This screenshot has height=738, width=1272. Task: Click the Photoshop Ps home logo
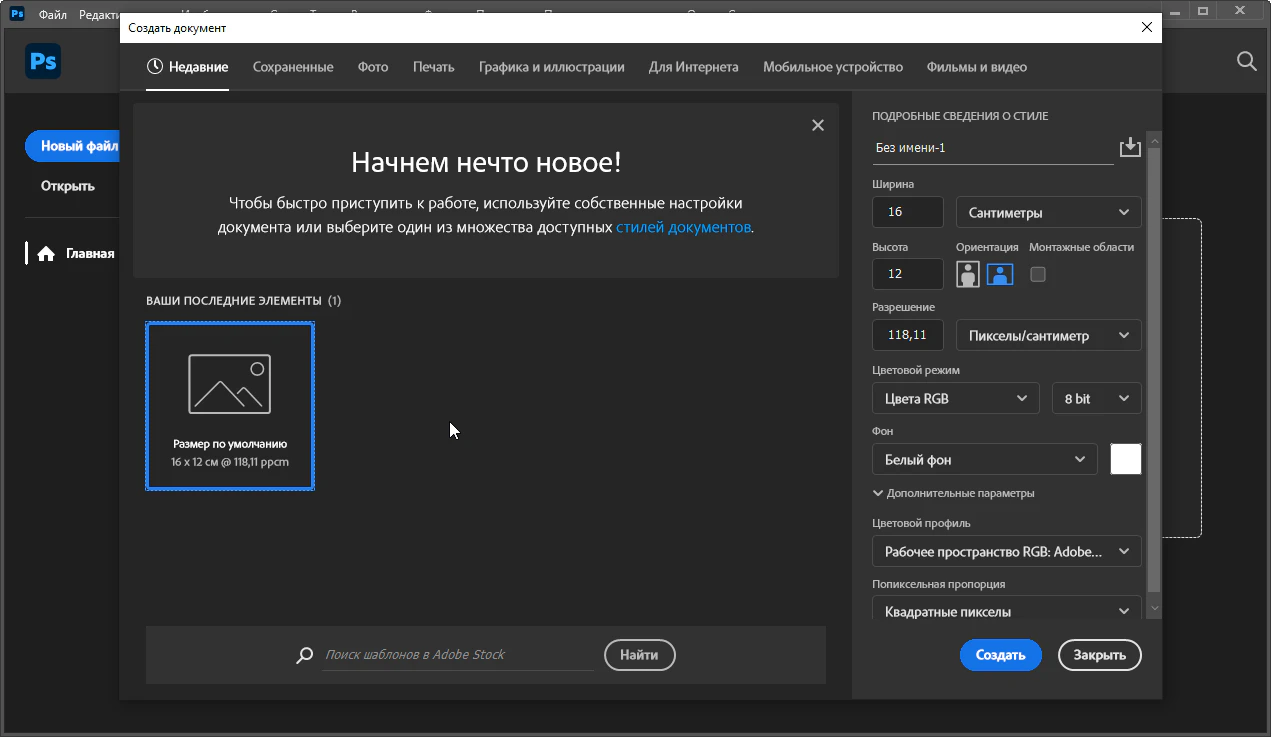[x=43, y=62]
